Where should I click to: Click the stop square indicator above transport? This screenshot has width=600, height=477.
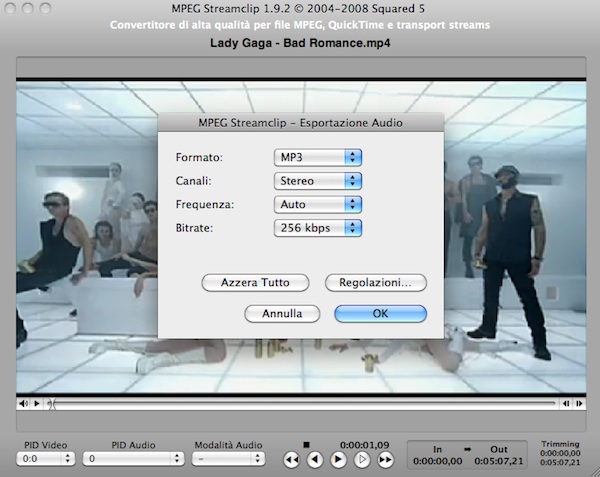coord(306,444)
